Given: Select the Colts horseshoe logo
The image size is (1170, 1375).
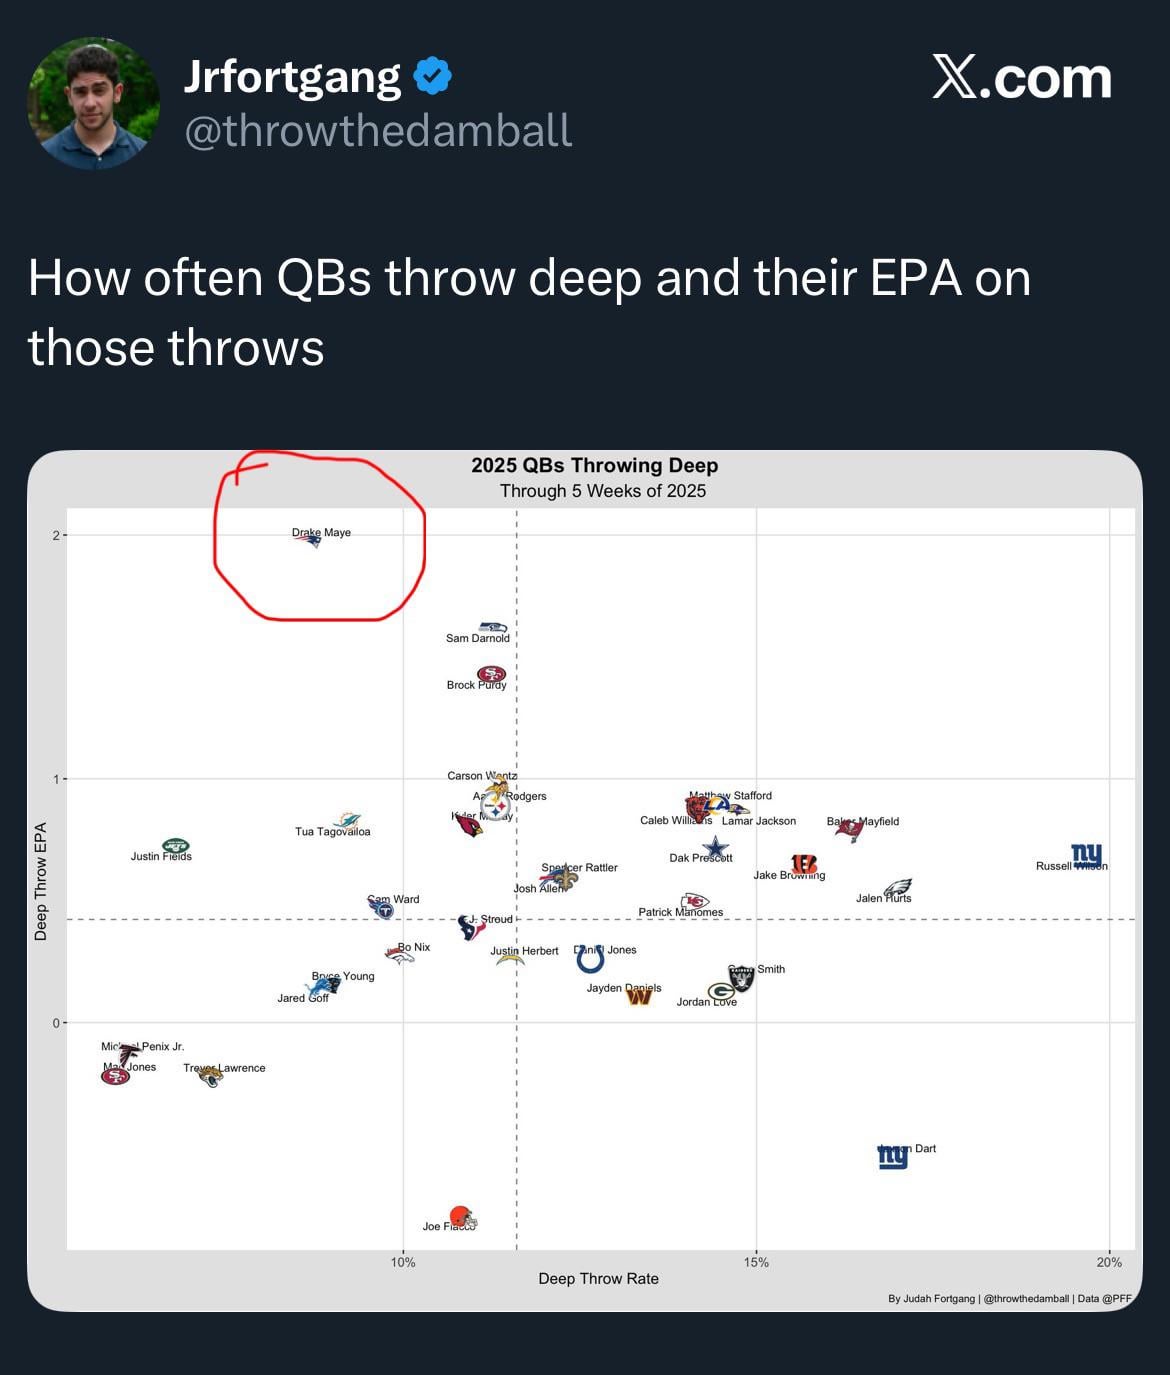Looking at the screenshot, I should click(590, 960).
